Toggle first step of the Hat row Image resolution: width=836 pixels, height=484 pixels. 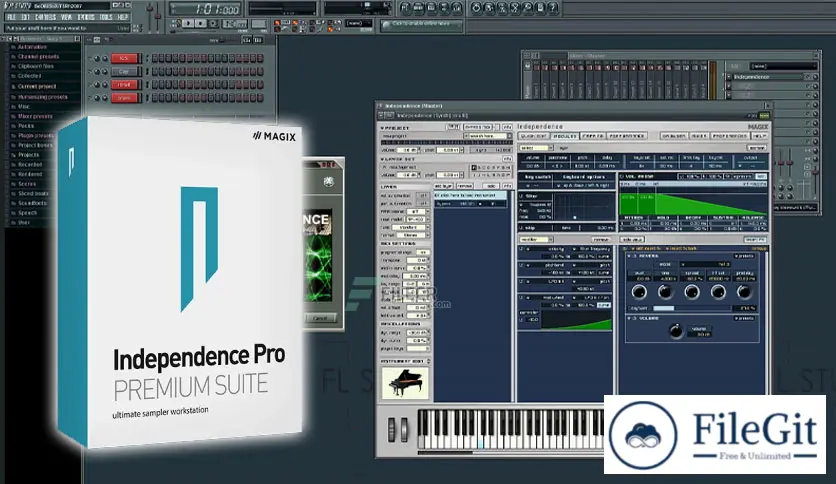[155, 85]
